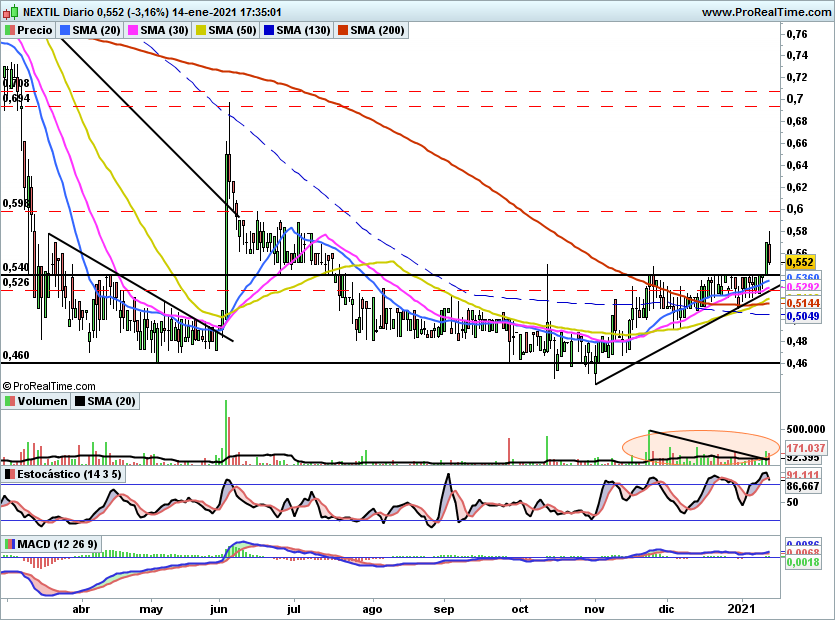Click the Estocástico indicator icon
This screenshot has height=620, width=835.
[x=10, y=474]
